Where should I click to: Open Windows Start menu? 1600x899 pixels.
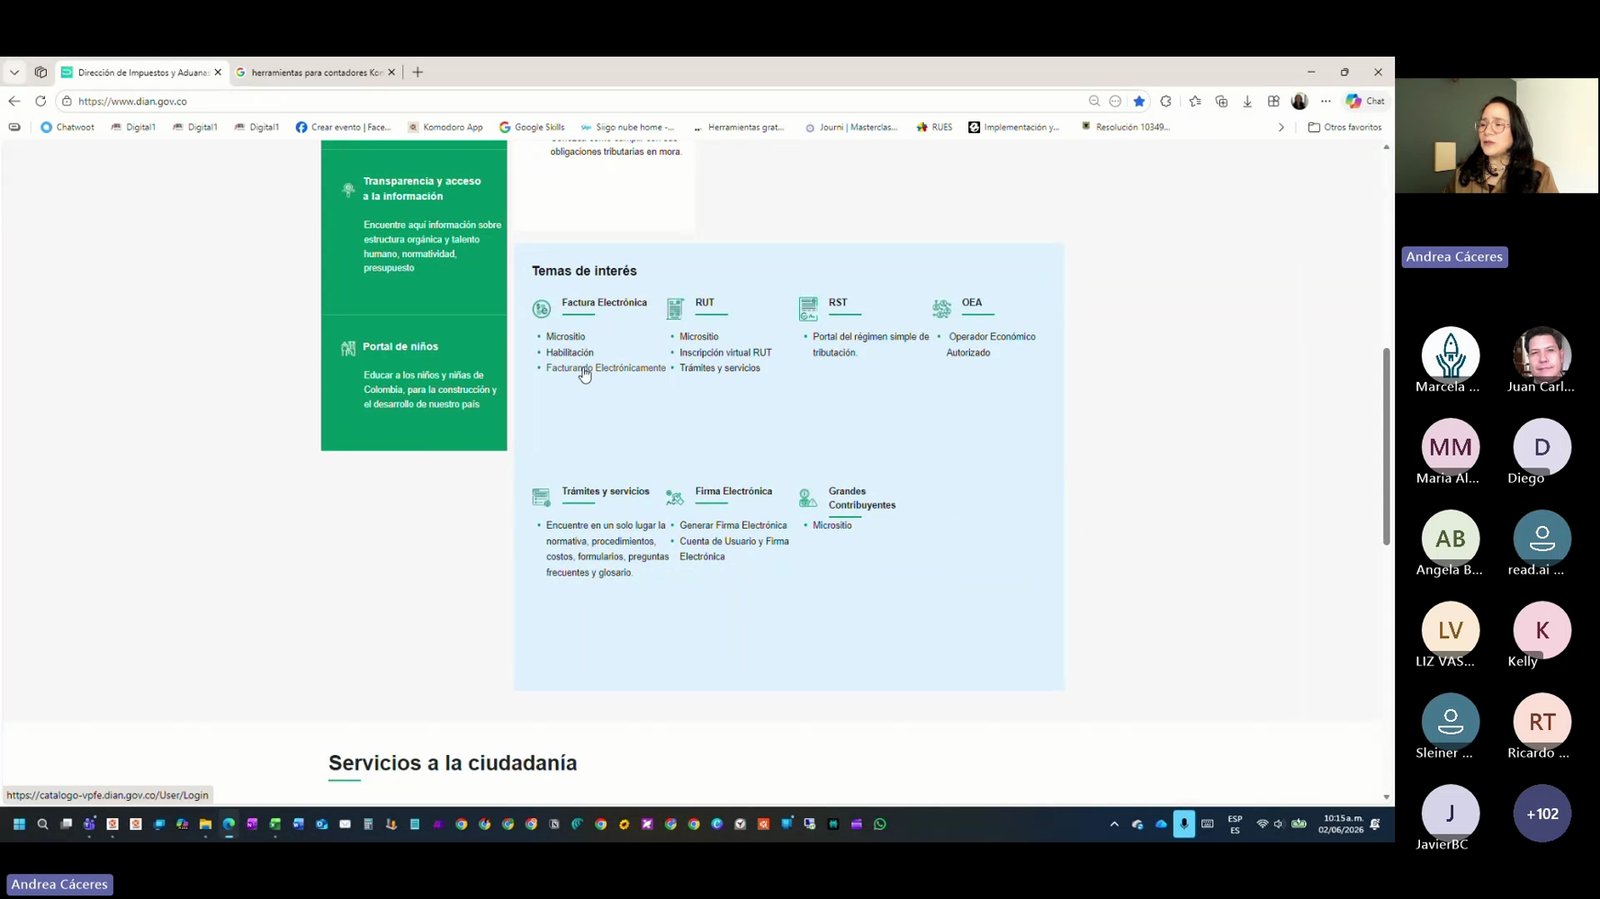[18, 824]
